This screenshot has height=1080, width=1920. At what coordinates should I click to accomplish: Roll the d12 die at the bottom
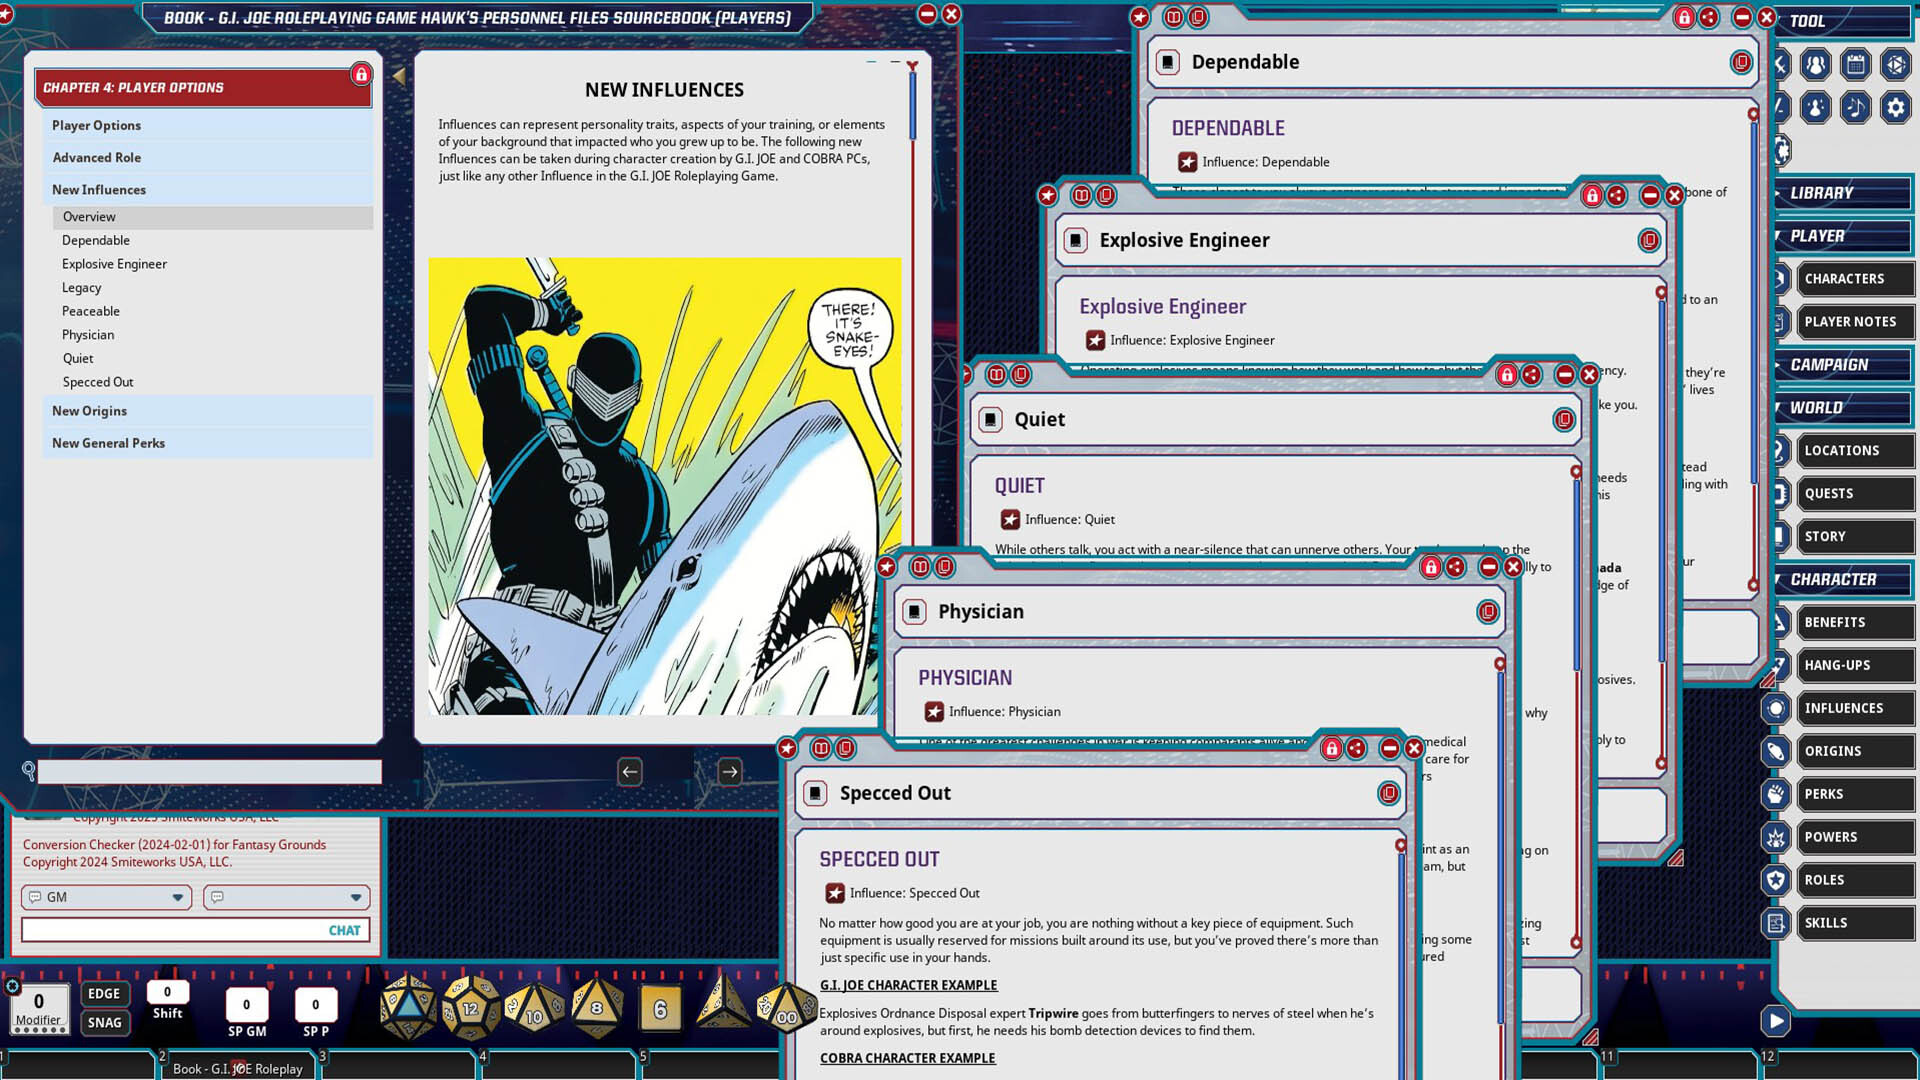click(x=472, y=1009)
